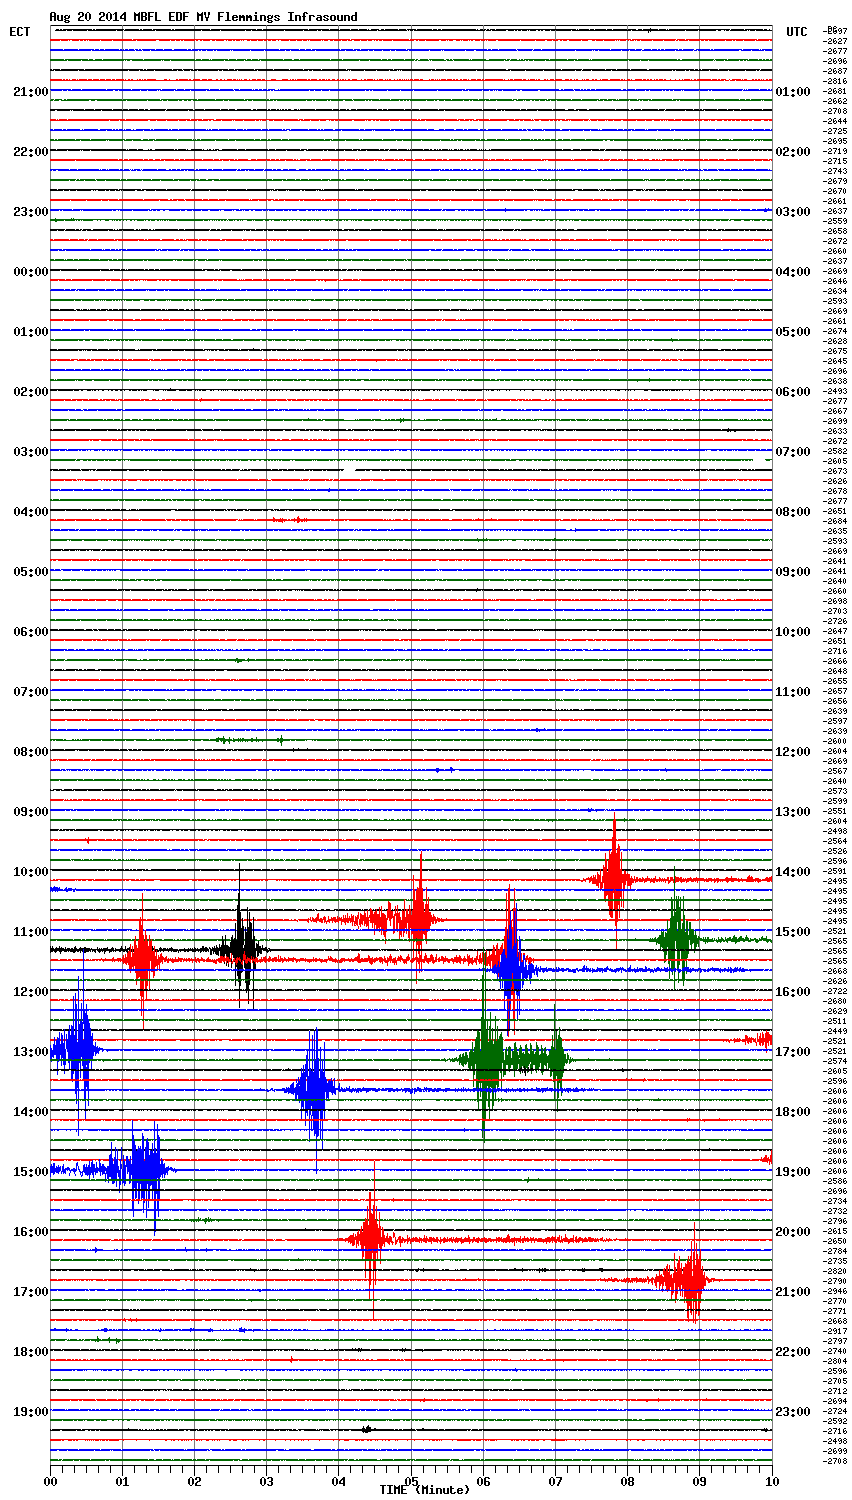Click minute tick label '05' on bottom axis
The height and width of the screenshot is (1500, 852).
(x=411, y=1480)
